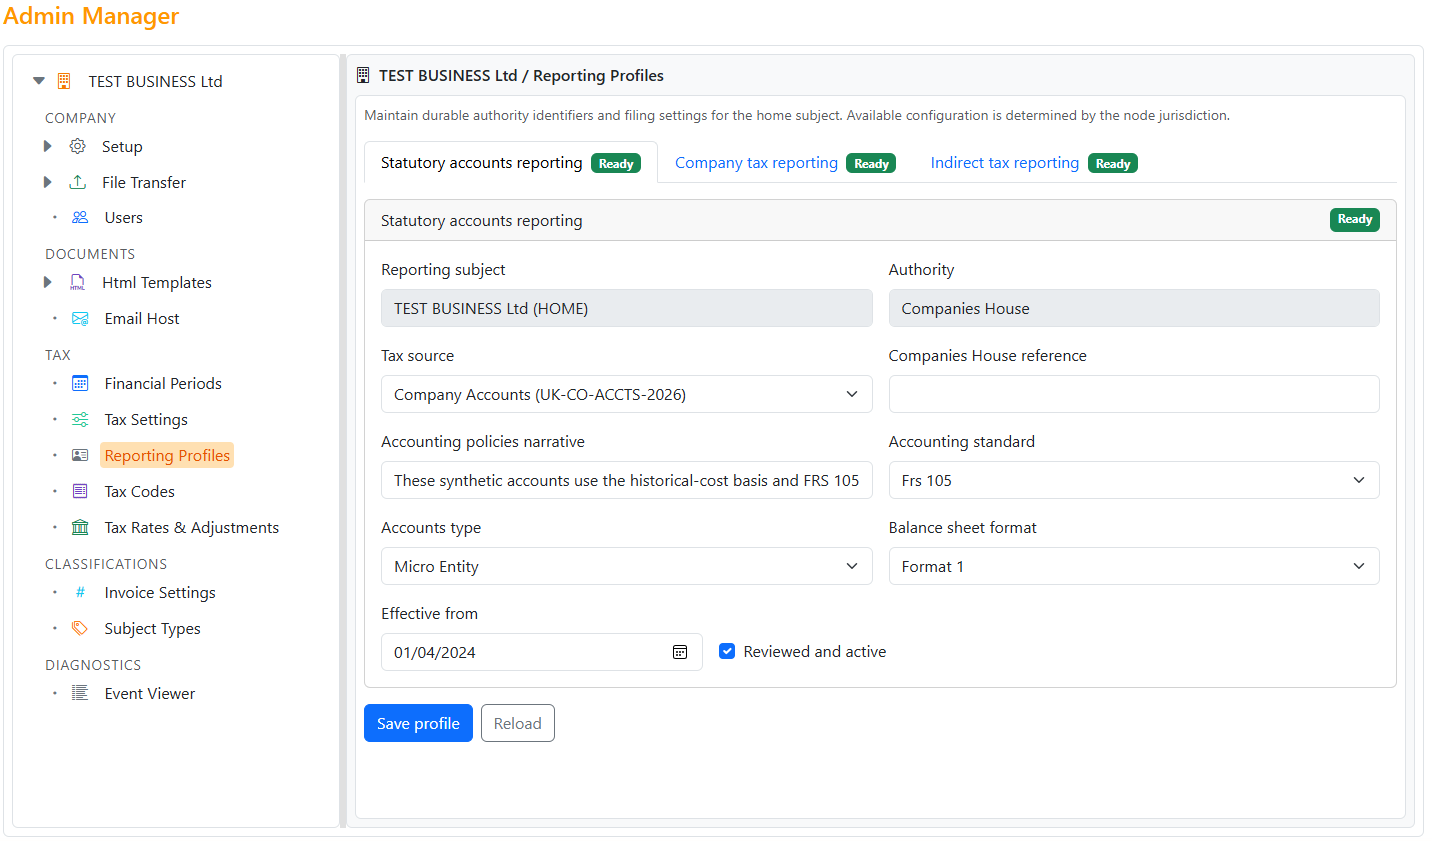Click the Tax Rates bank icon
Viewport: 1432px width, 841px height.
tap(80, 527)
